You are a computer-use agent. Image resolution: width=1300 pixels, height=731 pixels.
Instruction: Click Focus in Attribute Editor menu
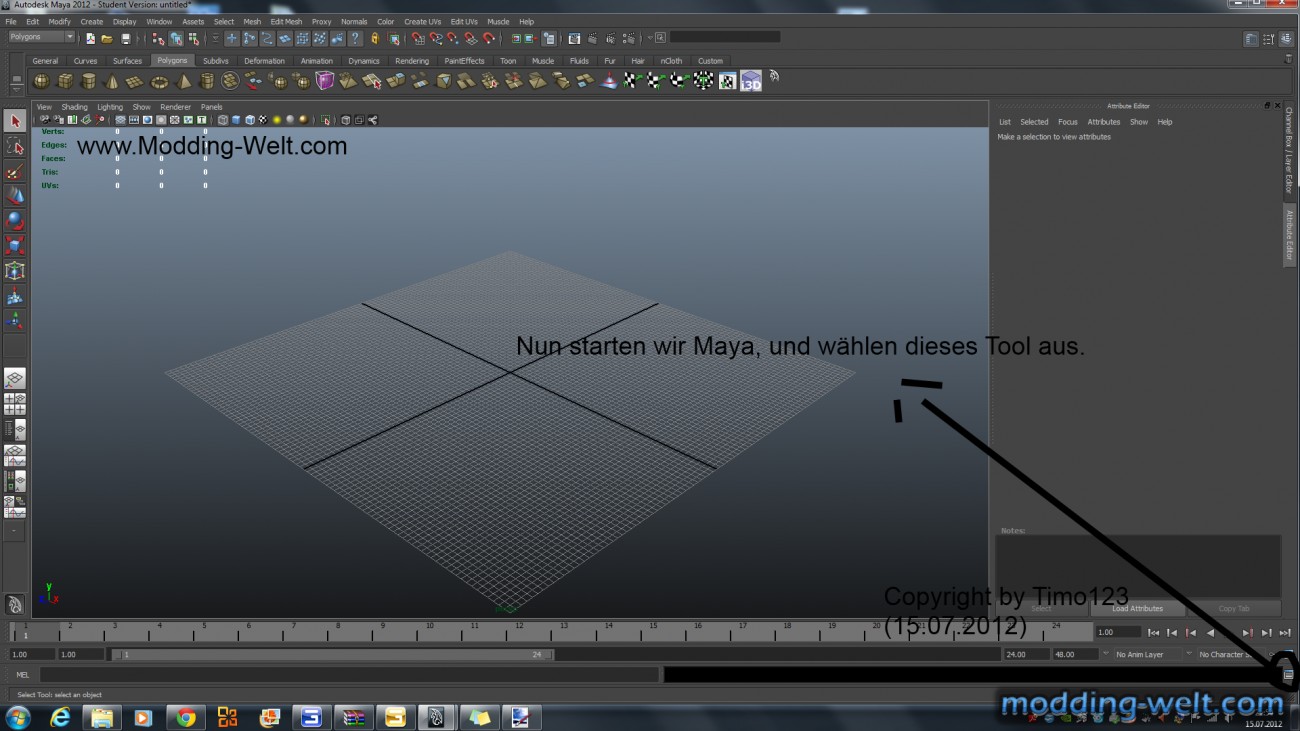point(1068,122)
